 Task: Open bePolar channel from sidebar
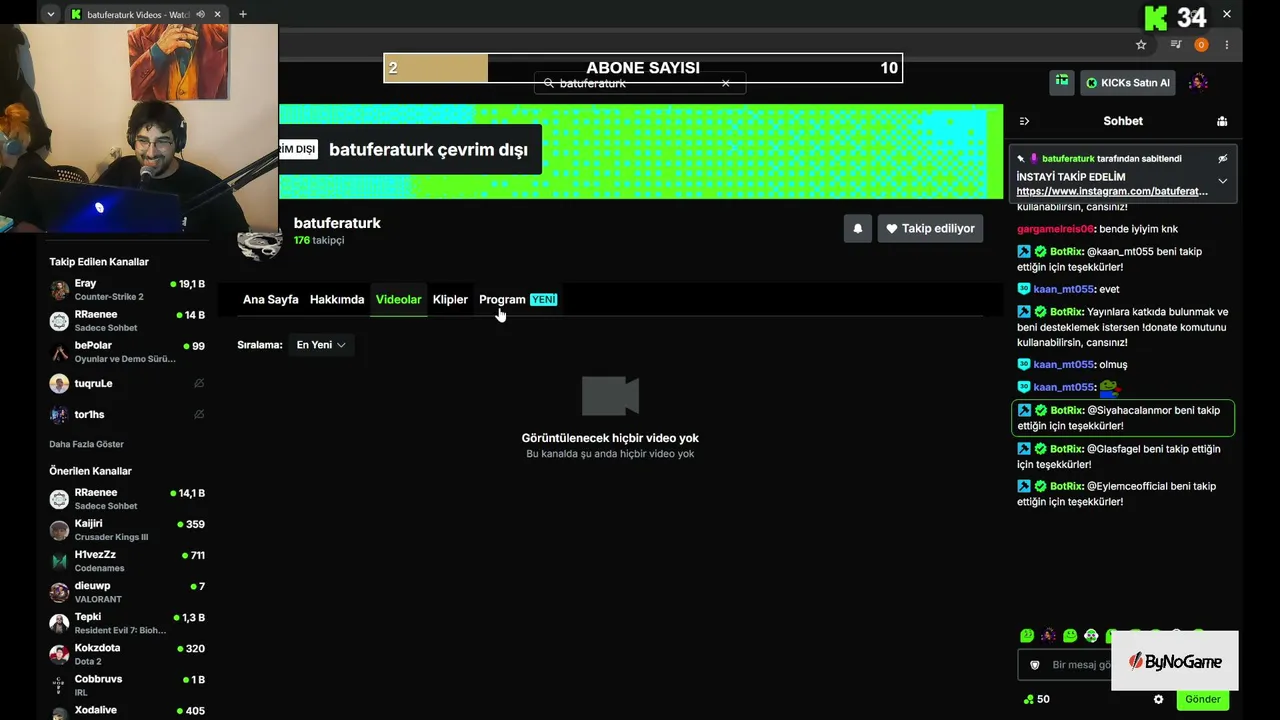tap(127, 352)
